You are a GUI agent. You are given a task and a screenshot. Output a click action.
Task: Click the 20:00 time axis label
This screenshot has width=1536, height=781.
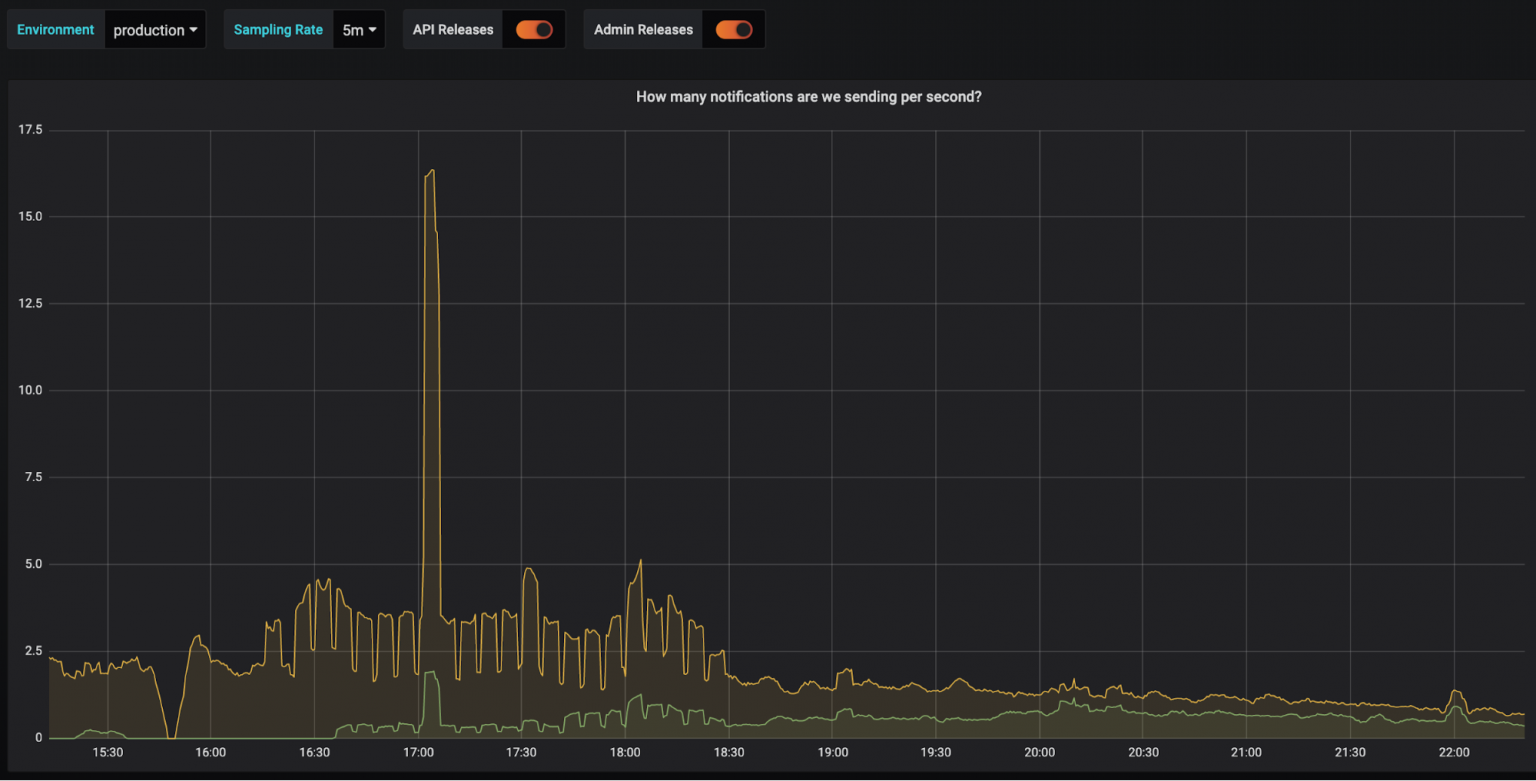click(x=1039, y=753)
